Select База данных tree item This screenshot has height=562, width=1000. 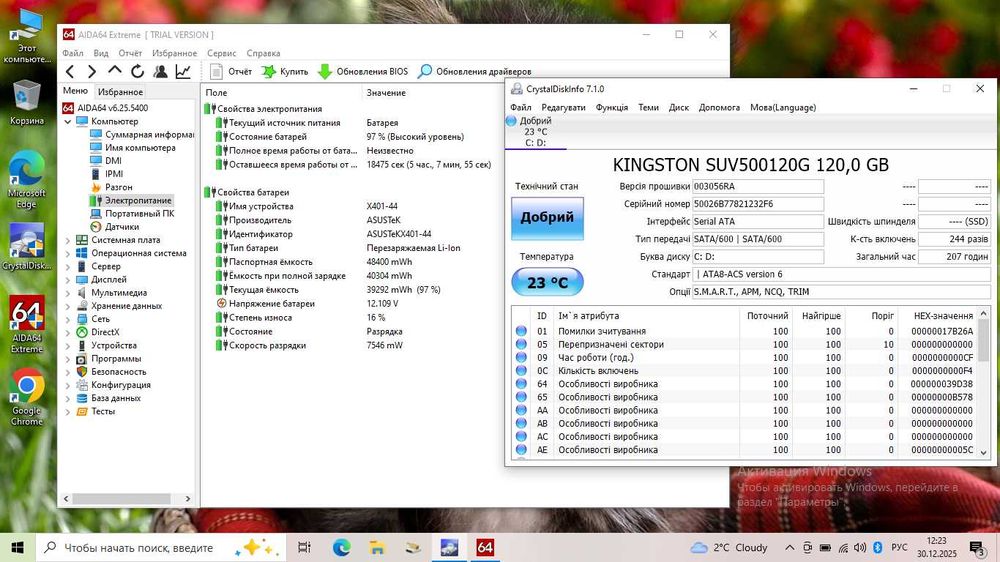pos(109,398)
